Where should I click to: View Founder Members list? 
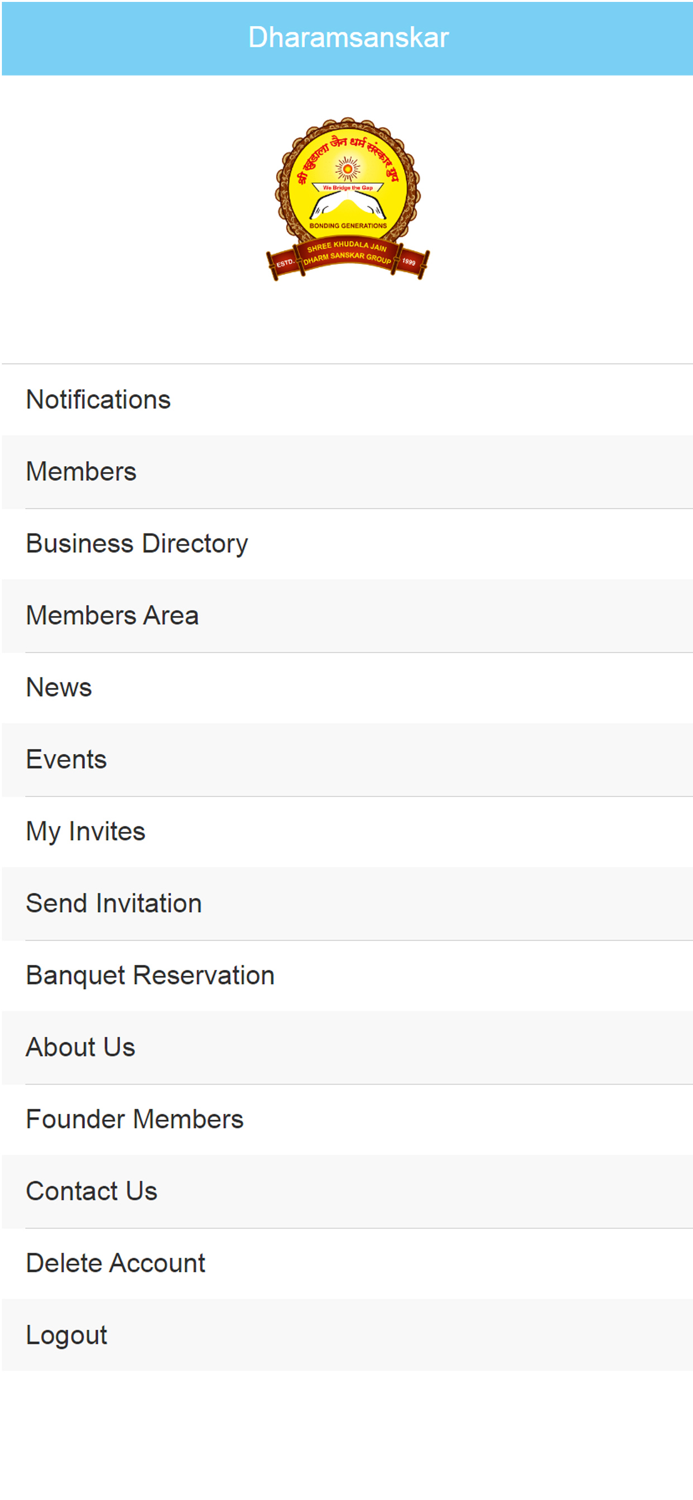[x=135, y=1120]
